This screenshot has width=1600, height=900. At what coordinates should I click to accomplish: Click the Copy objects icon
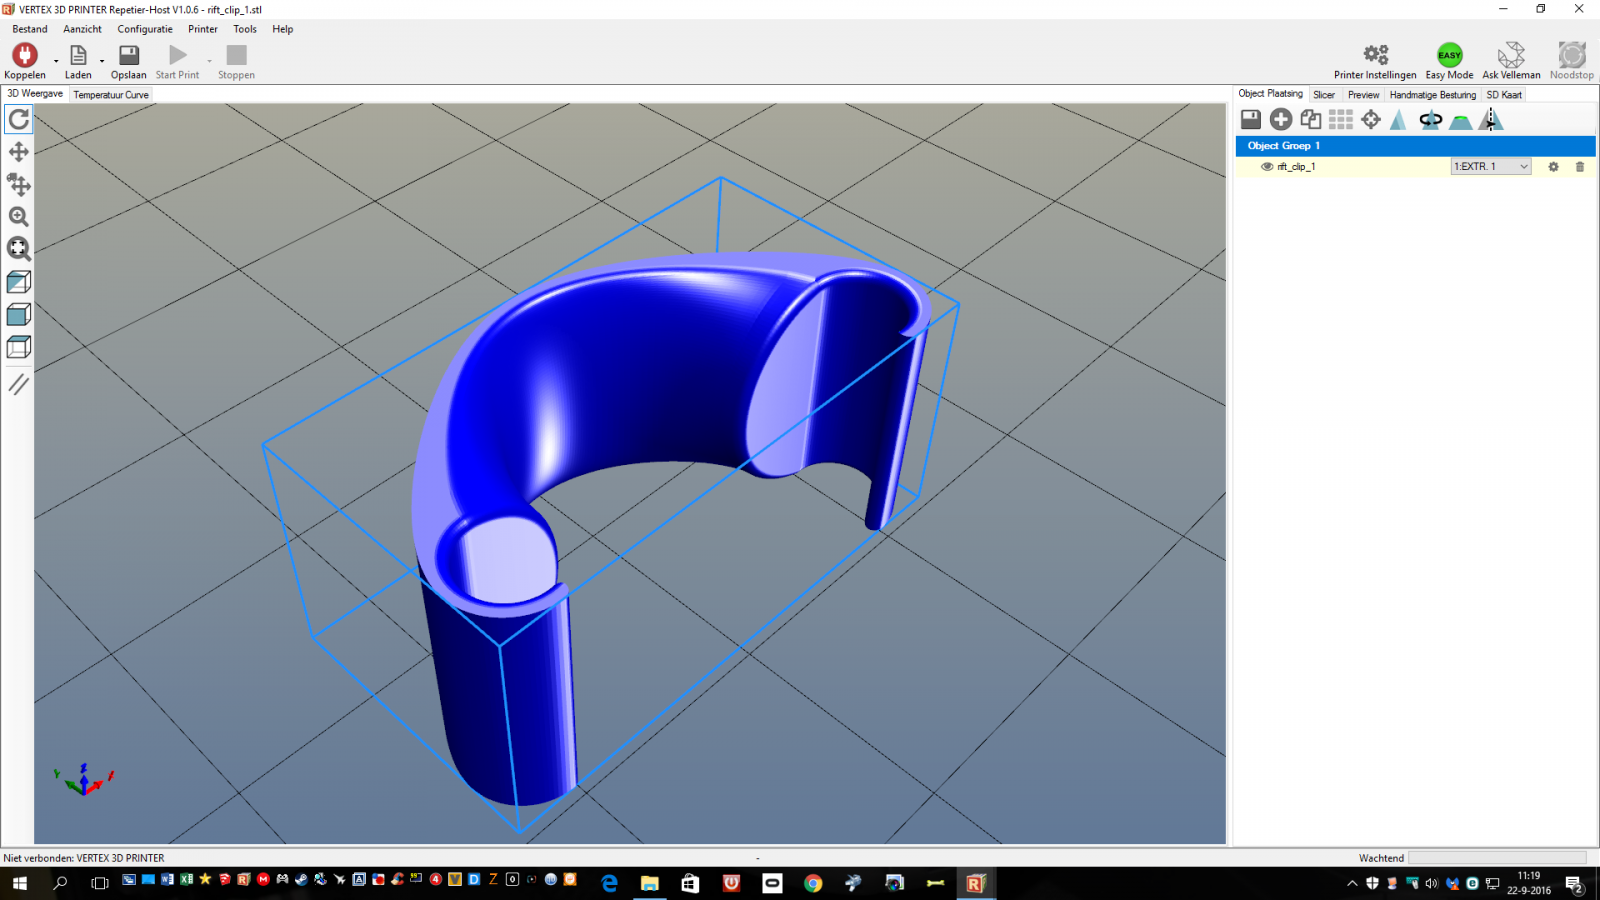click(1311, 120)
